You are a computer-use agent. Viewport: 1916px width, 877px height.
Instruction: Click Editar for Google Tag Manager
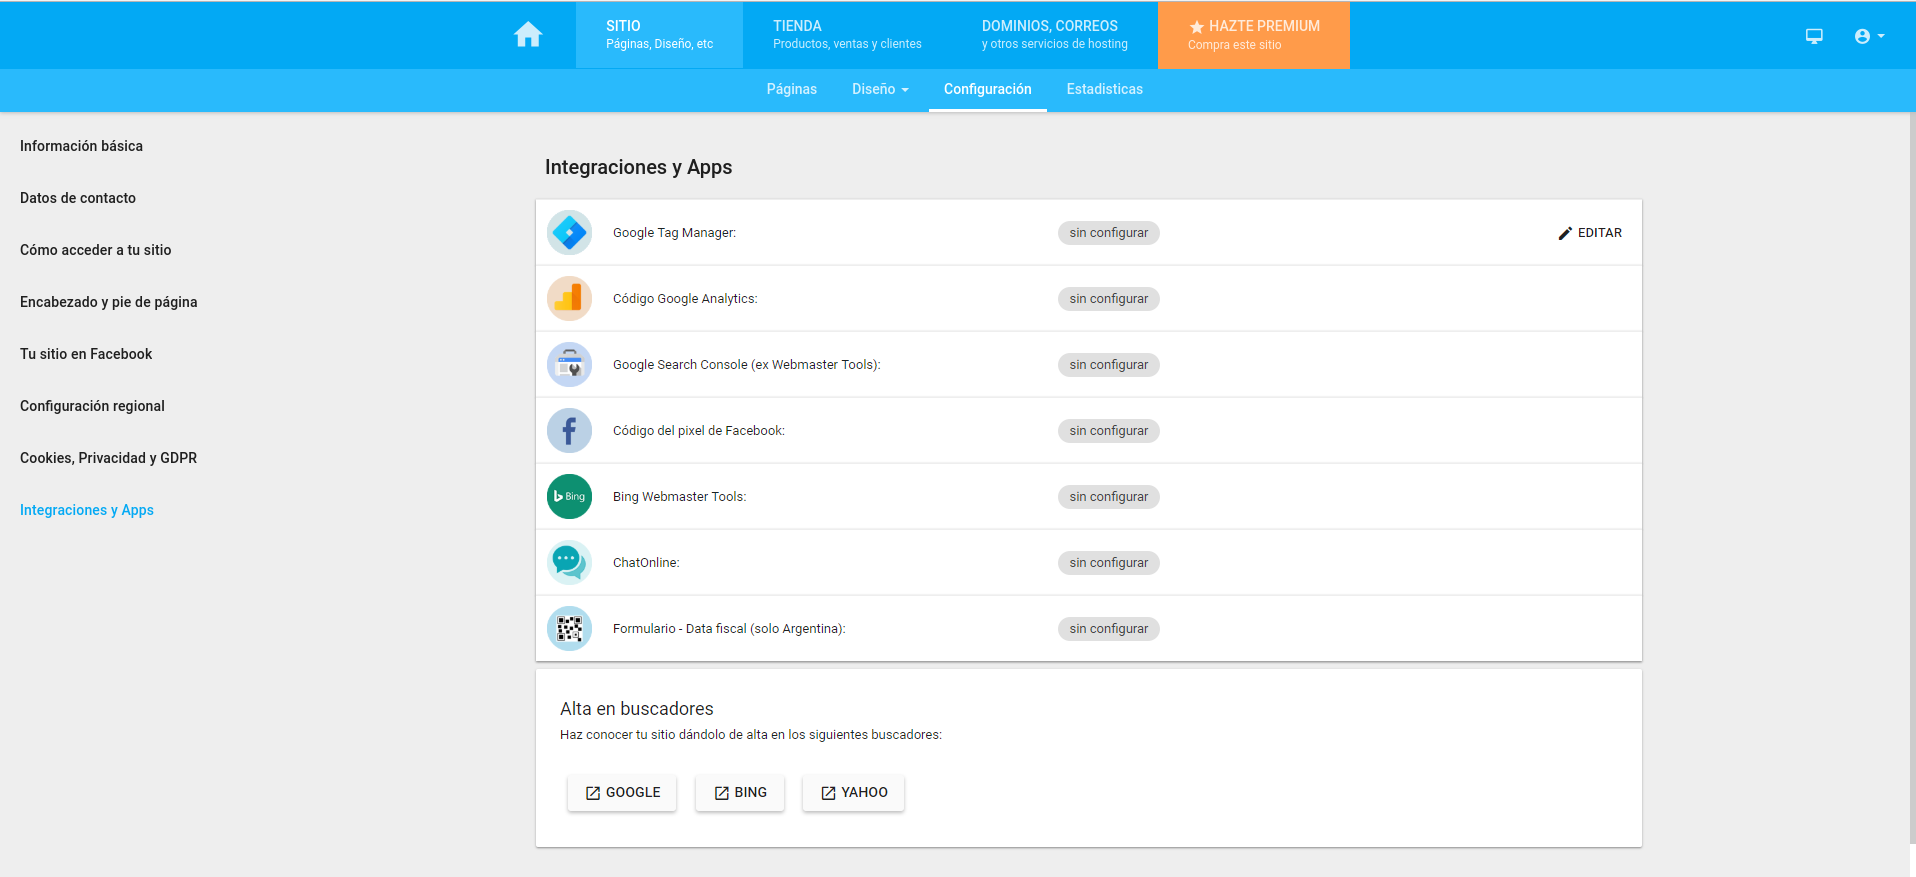(1590, 233)
